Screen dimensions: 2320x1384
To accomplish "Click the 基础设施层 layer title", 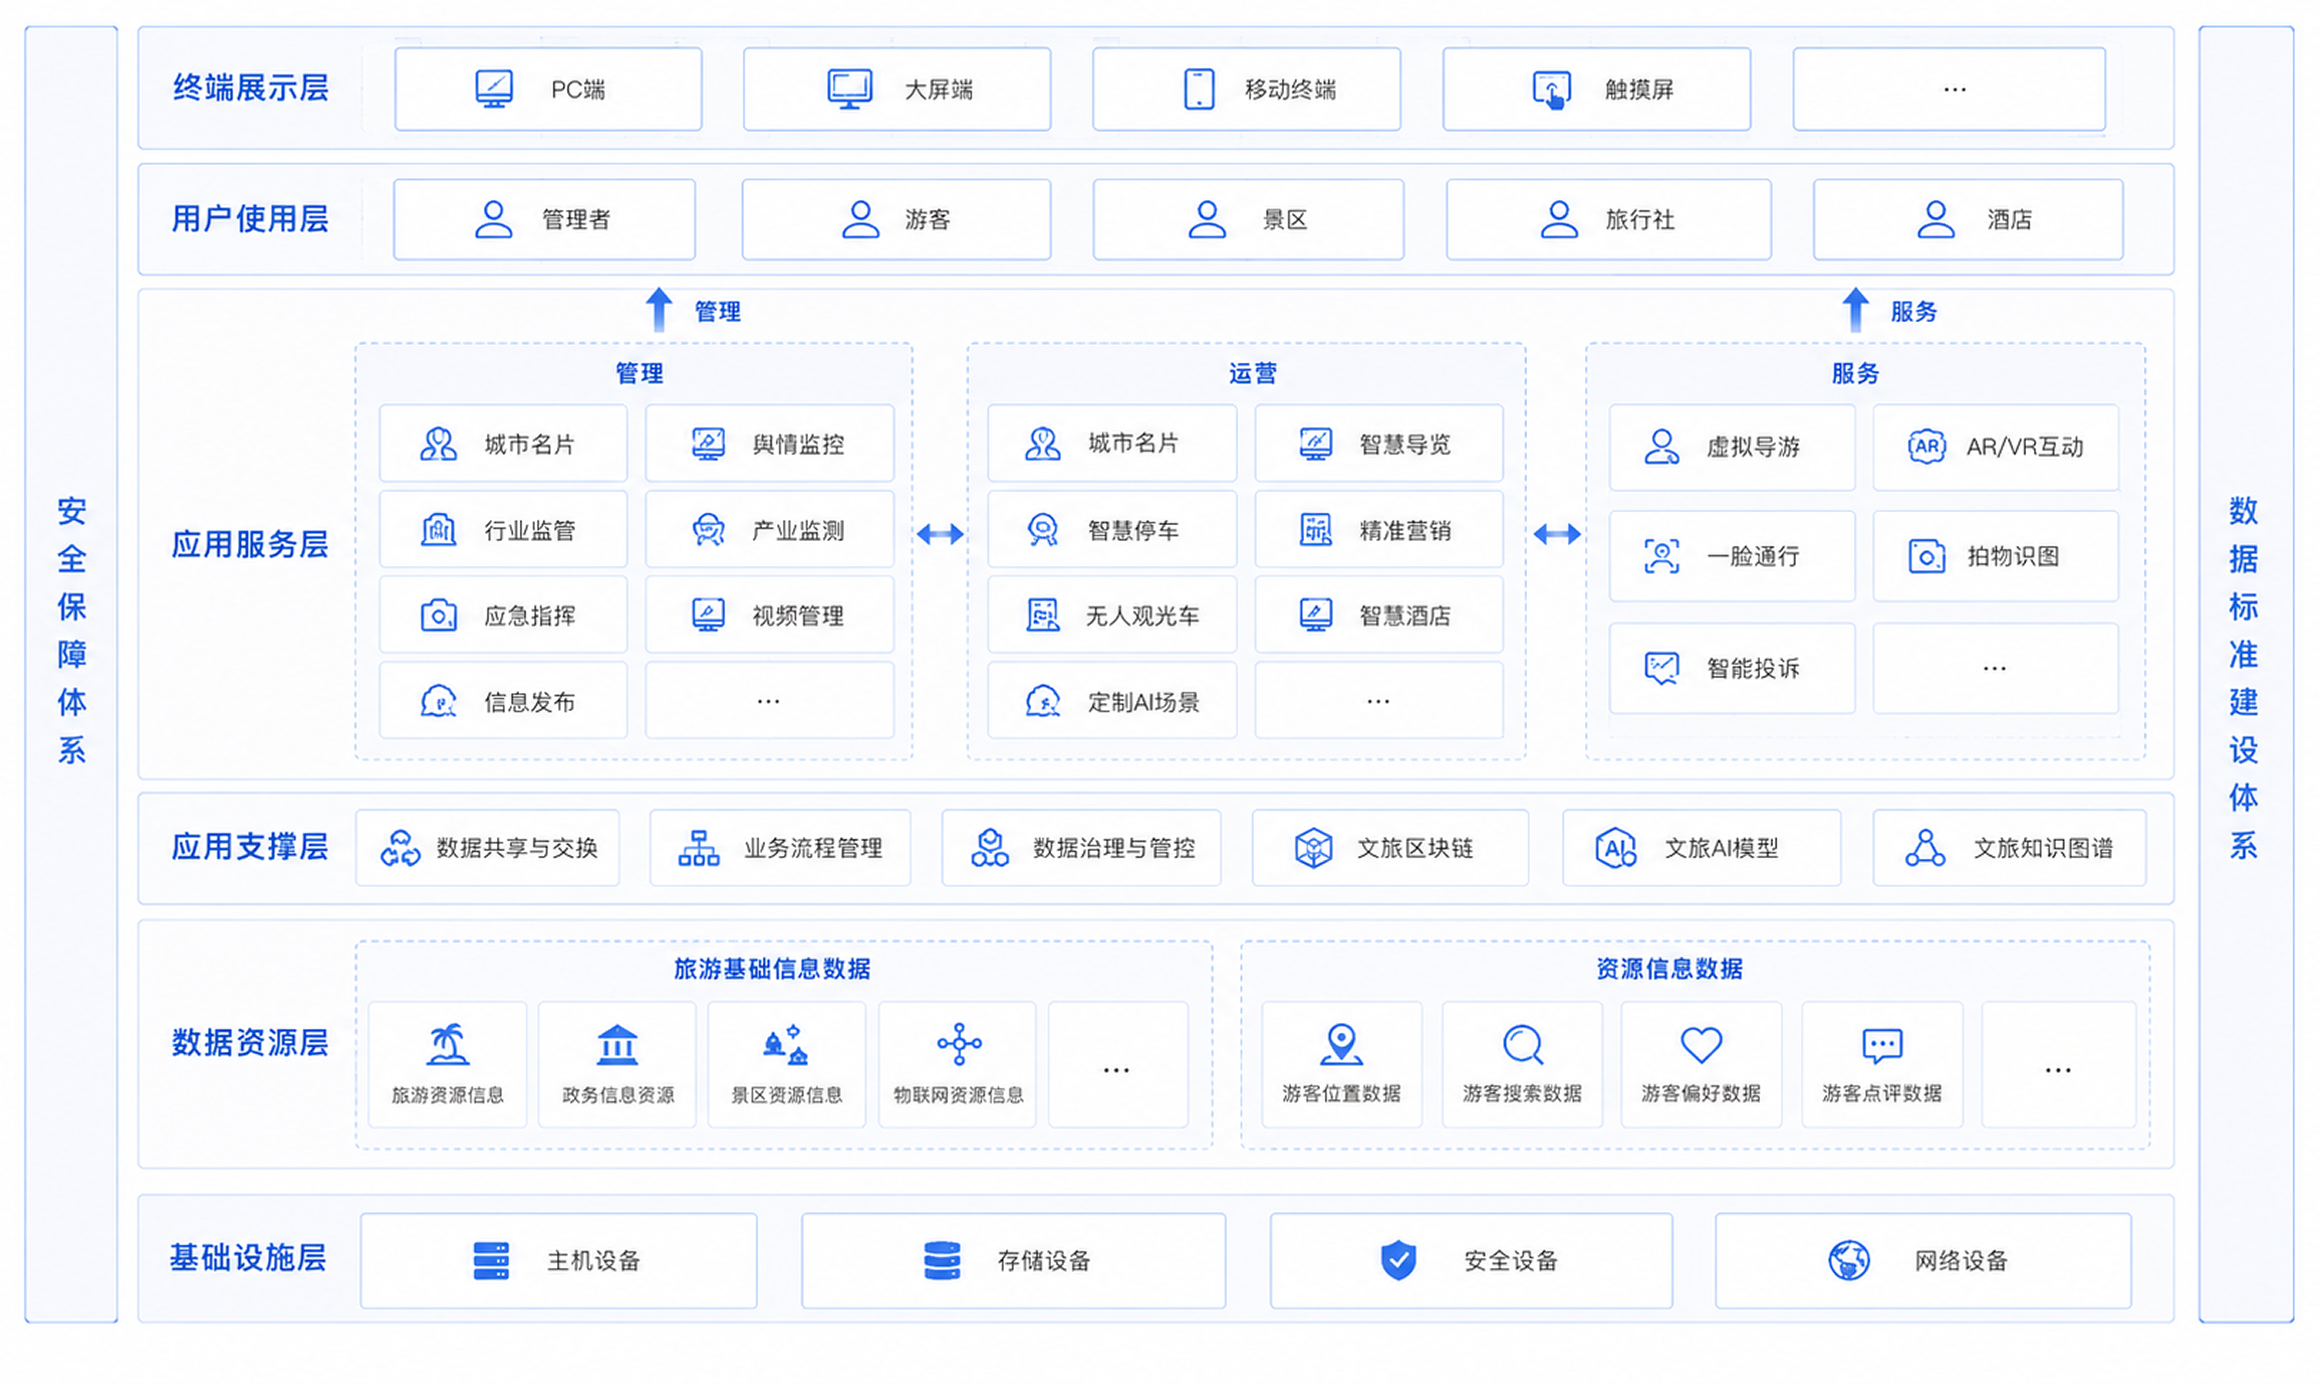I will (248, 1258).
